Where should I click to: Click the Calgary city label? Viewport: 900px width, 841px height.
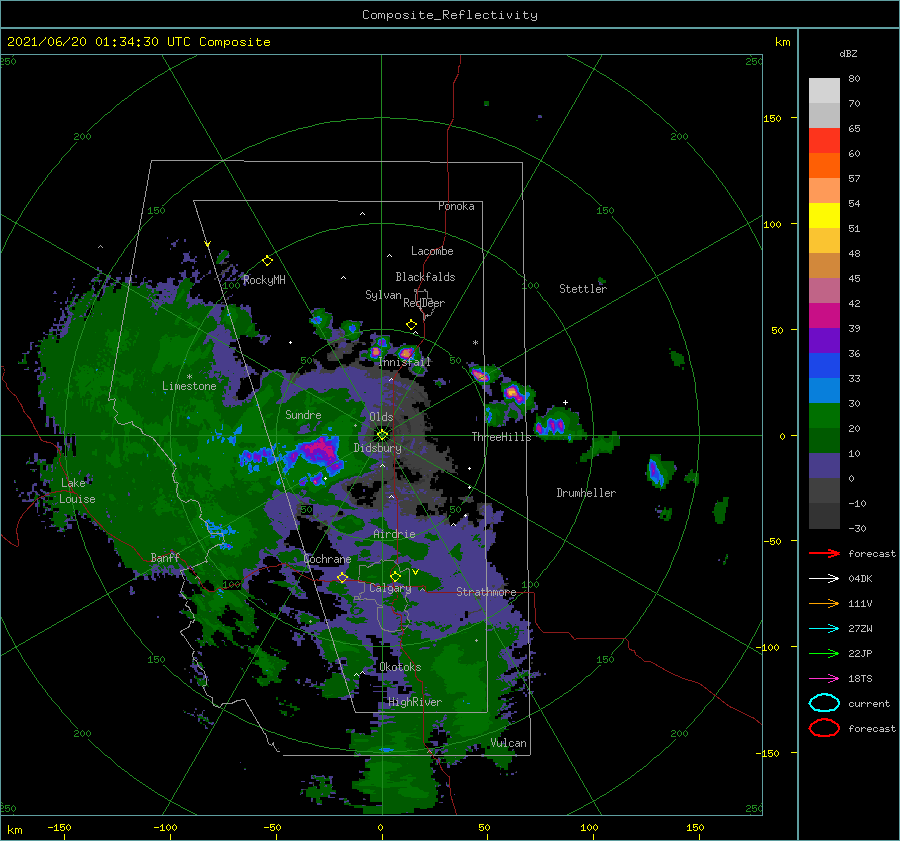click(x=390, y=588)
